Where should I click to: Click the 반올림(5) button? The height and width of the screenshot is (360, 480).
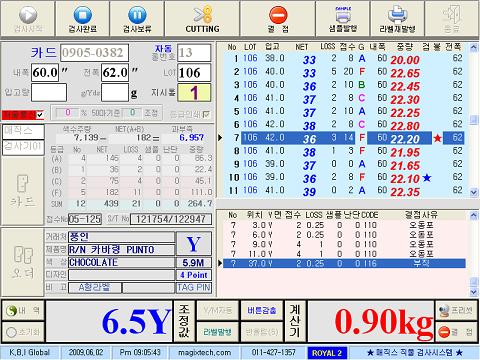(x=262, y=332)
